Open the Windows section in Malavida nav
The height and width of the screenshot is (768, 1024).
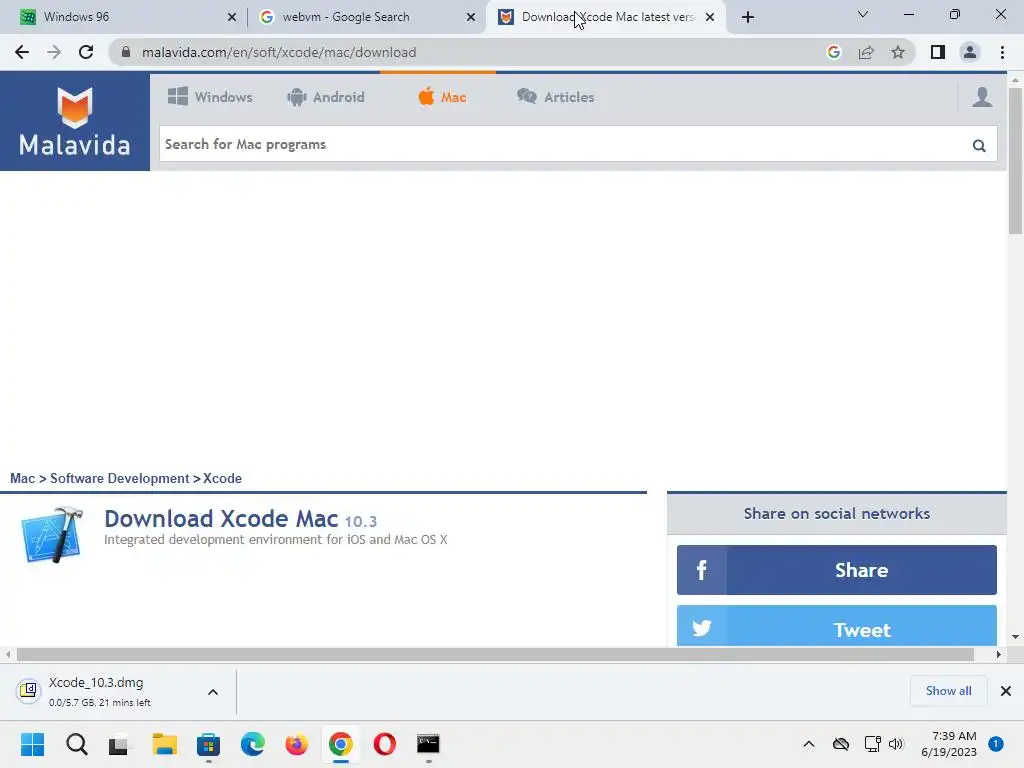(x=210, y=97)
